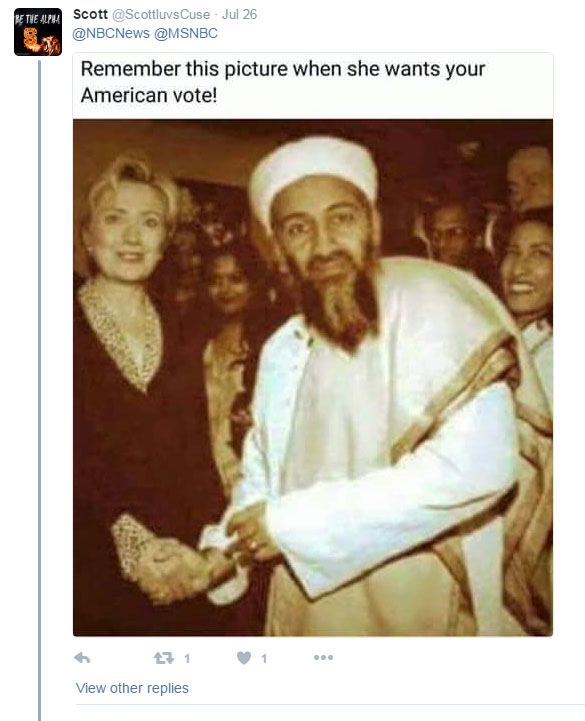Open the Jul 26 timestamp permalink
The image size is (585, 721).
click(x=240, y=14)
